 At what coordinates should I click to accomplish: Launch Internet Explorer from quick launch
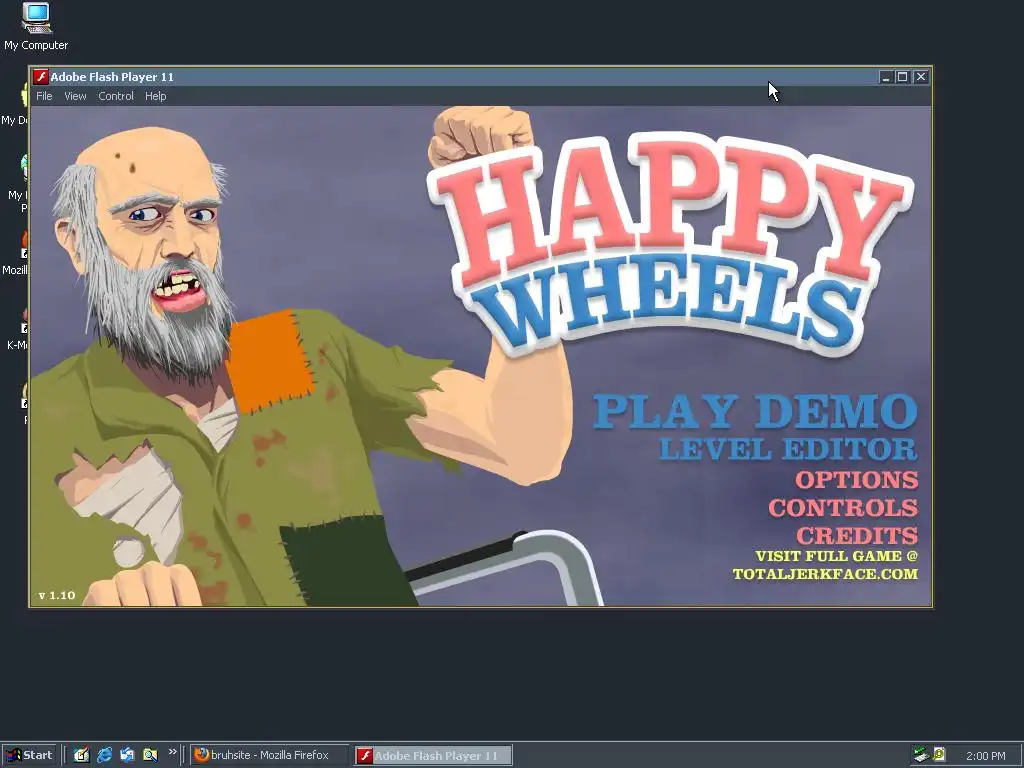[x=104, y=755]
